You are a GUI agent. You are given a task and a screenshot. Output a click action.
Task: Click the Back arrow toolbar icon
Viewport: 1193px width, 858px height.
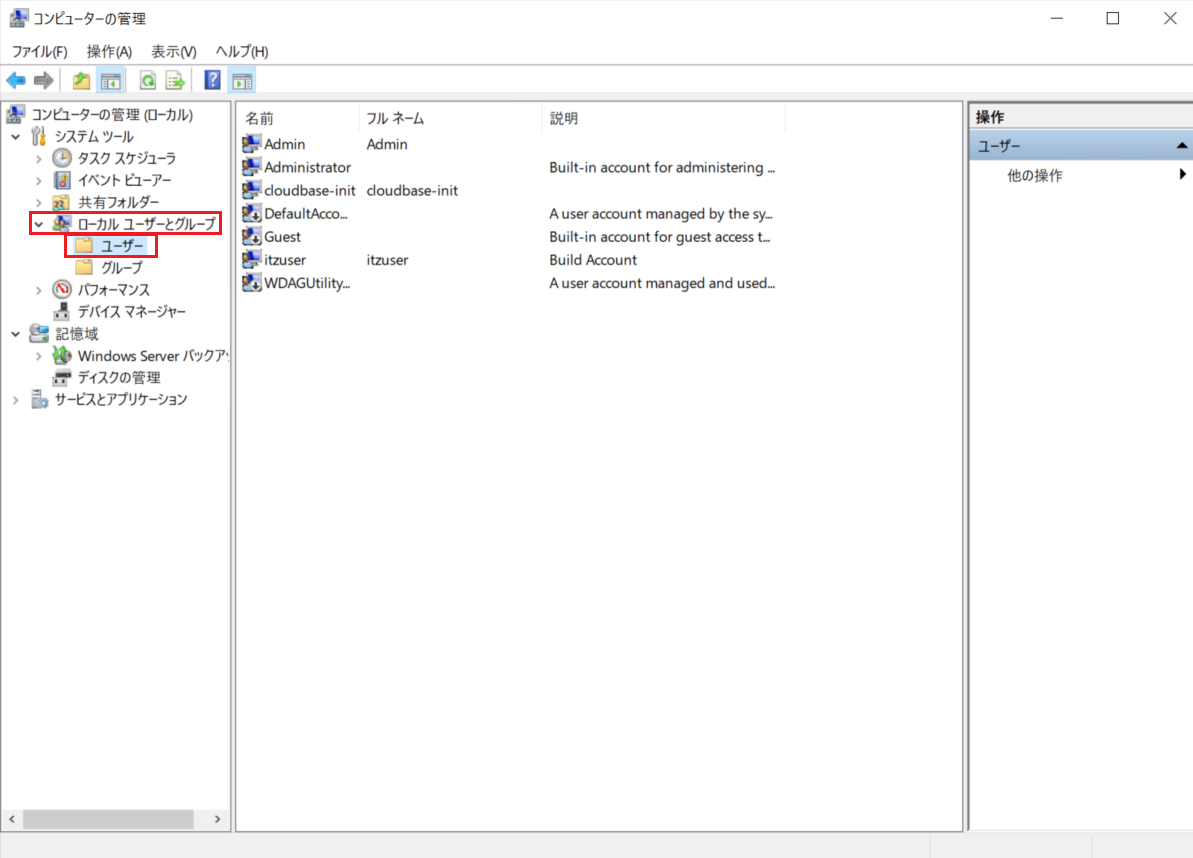(x=16, y=81)
